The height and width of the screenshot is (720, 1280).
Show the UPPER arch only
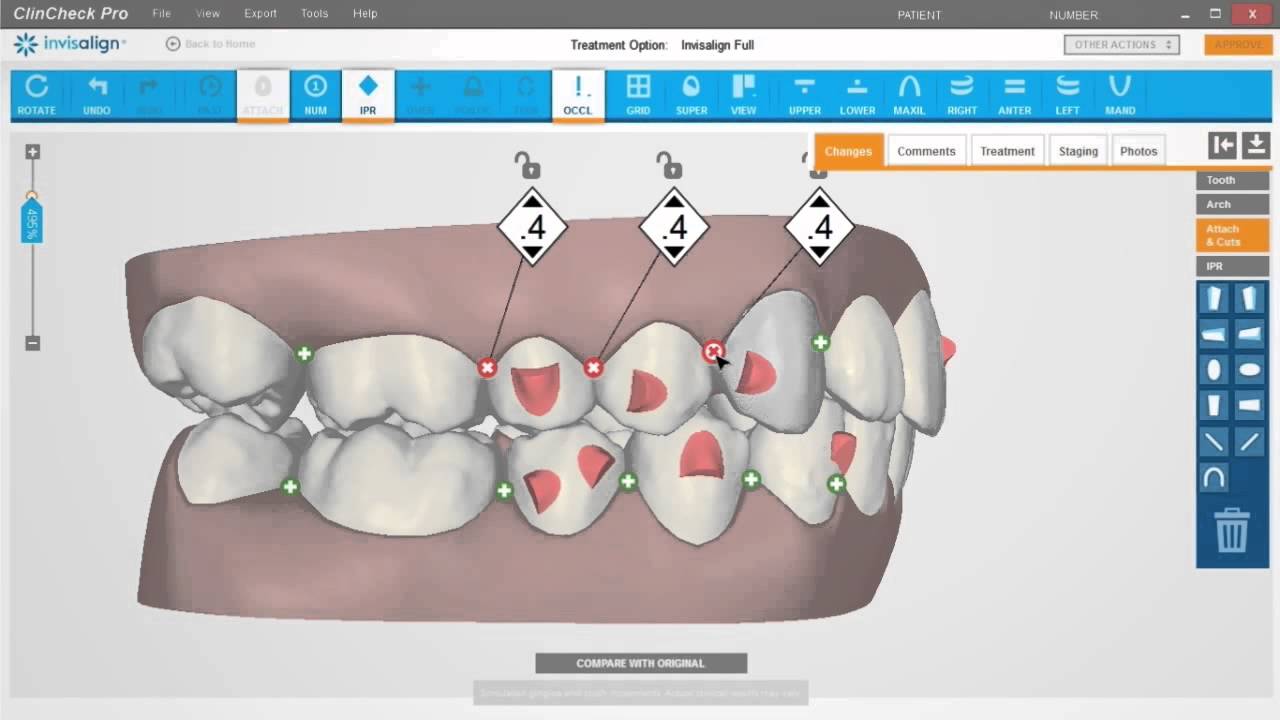tap(804, 96)
